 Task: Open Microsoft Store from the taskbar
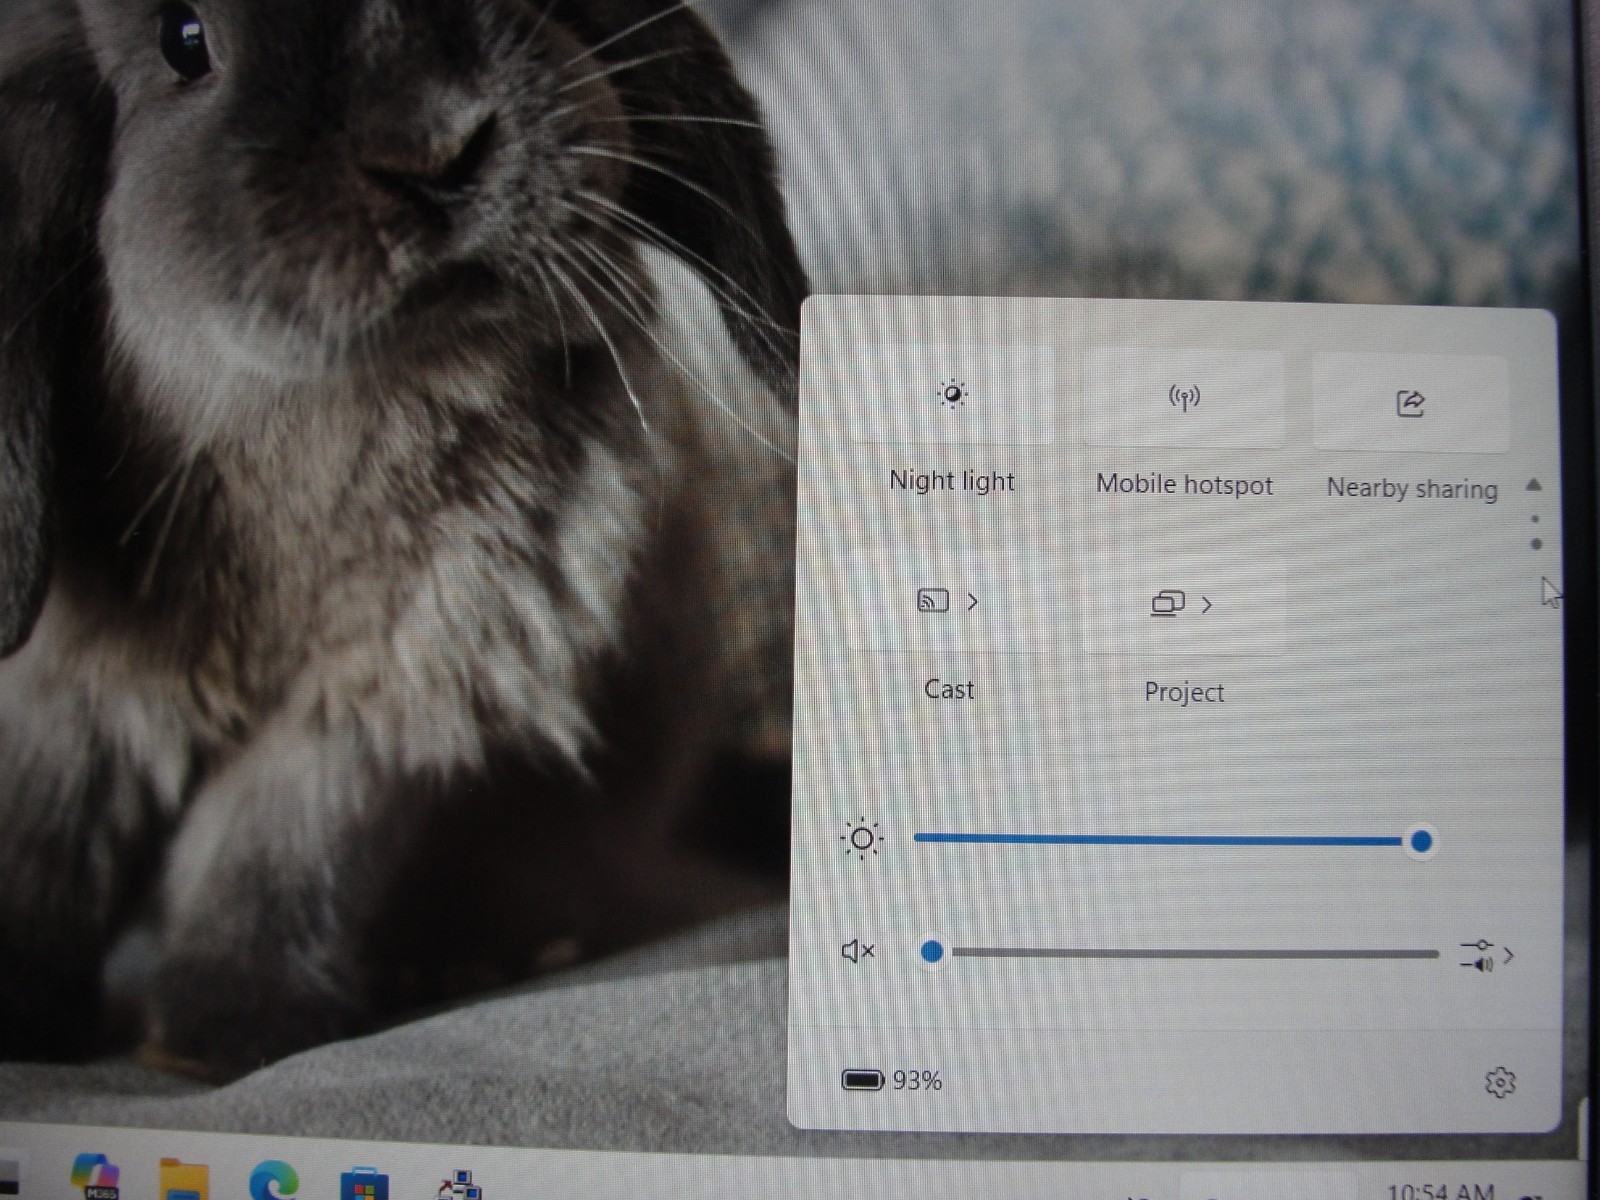(x=364, y=1184)
